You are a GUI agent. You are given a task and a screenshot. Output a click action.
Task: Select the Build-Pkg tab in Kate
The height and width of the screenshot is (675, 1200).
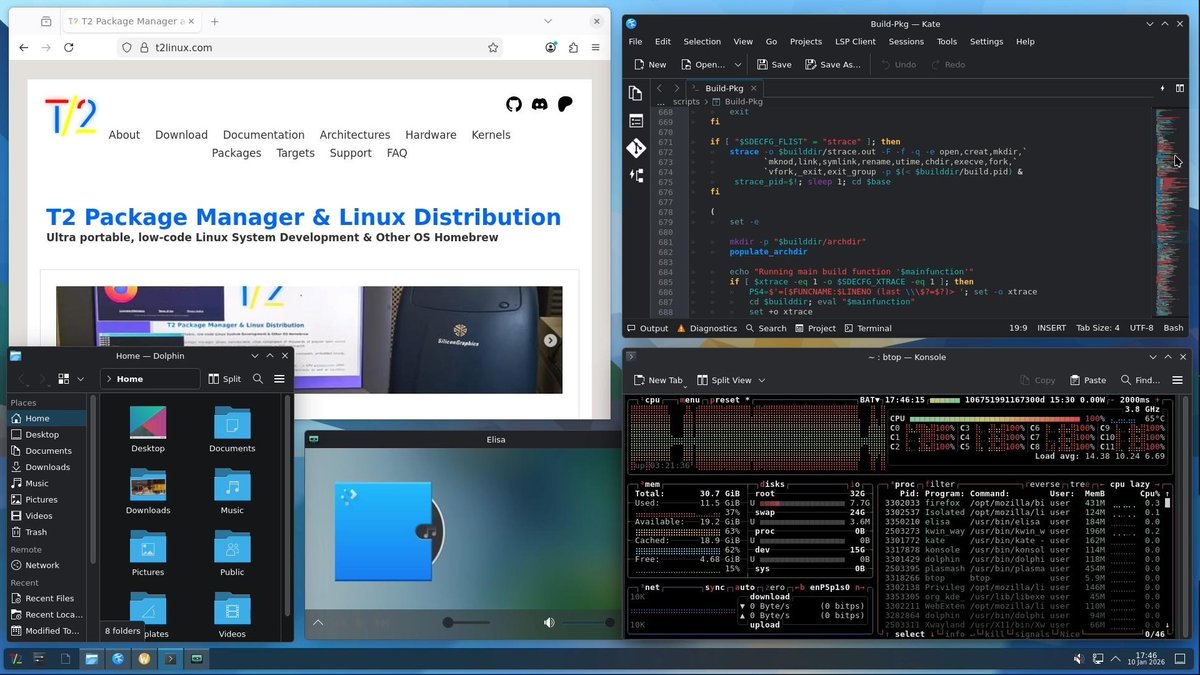pyautogui.click(x=725, y=88)
